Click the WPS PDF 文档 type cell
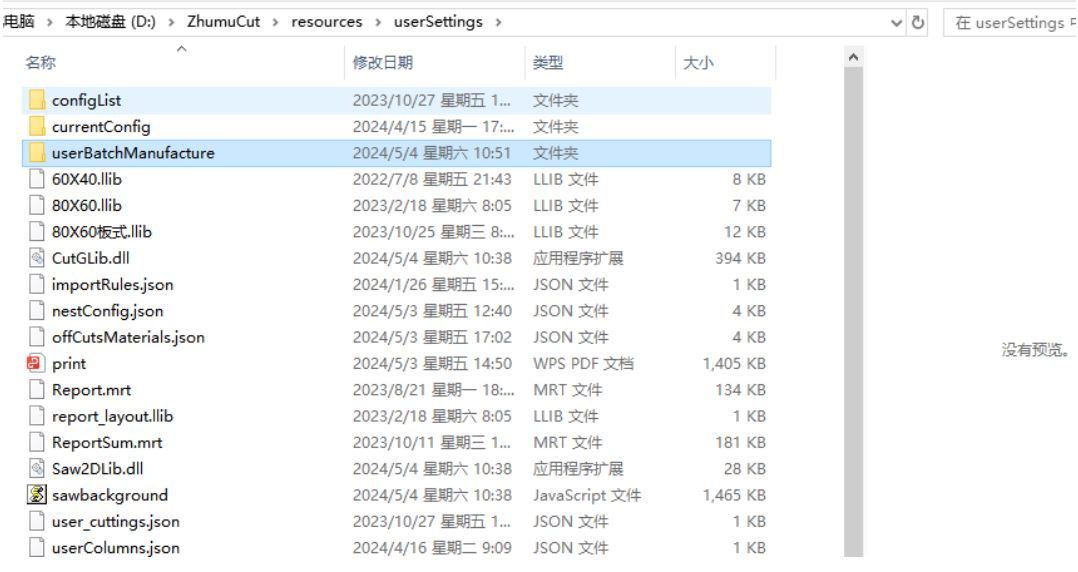 pos(583,364)
